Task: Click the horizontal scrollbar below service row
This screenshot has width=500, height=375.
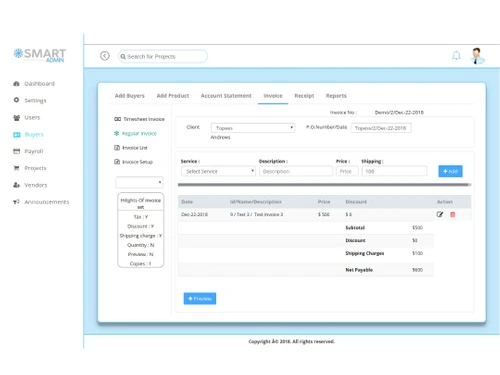Action: 324,184
